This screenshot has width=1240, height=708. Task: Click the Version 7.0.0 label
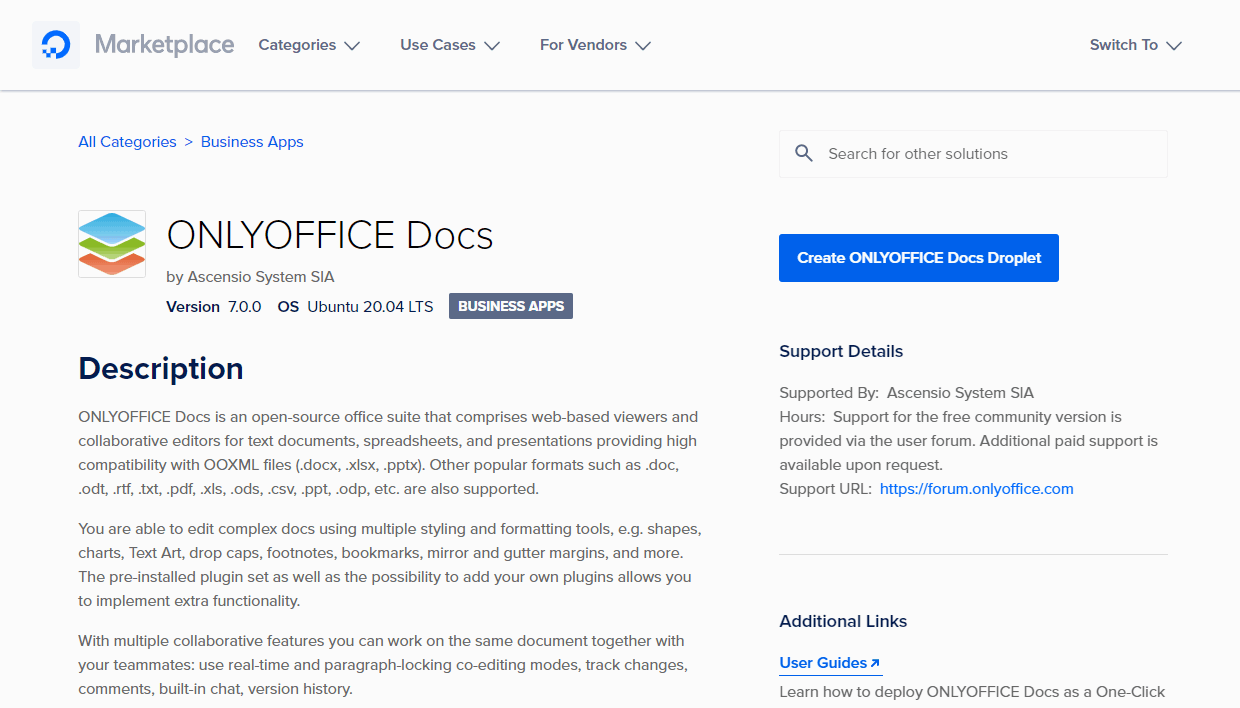[x=214, y=306]
